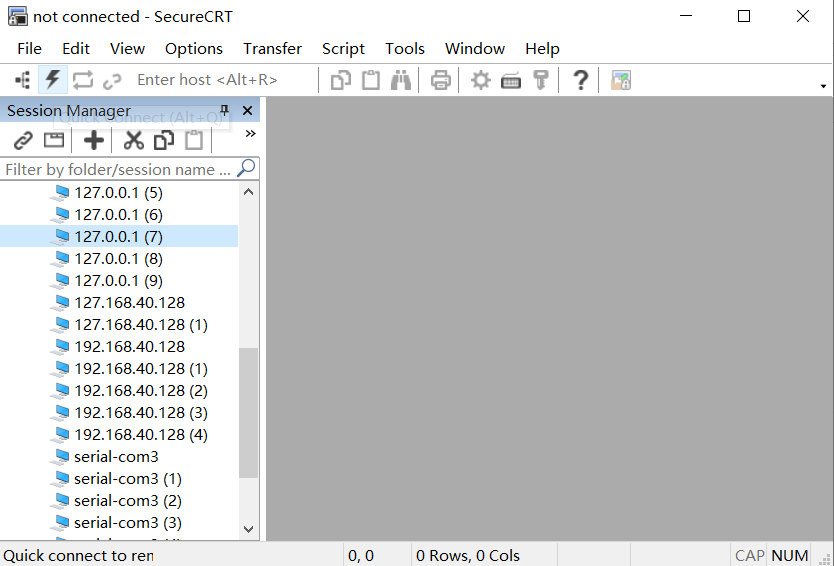
Task: Toggle the Session Manager toolbar icon
Action: tap(23, 80)
